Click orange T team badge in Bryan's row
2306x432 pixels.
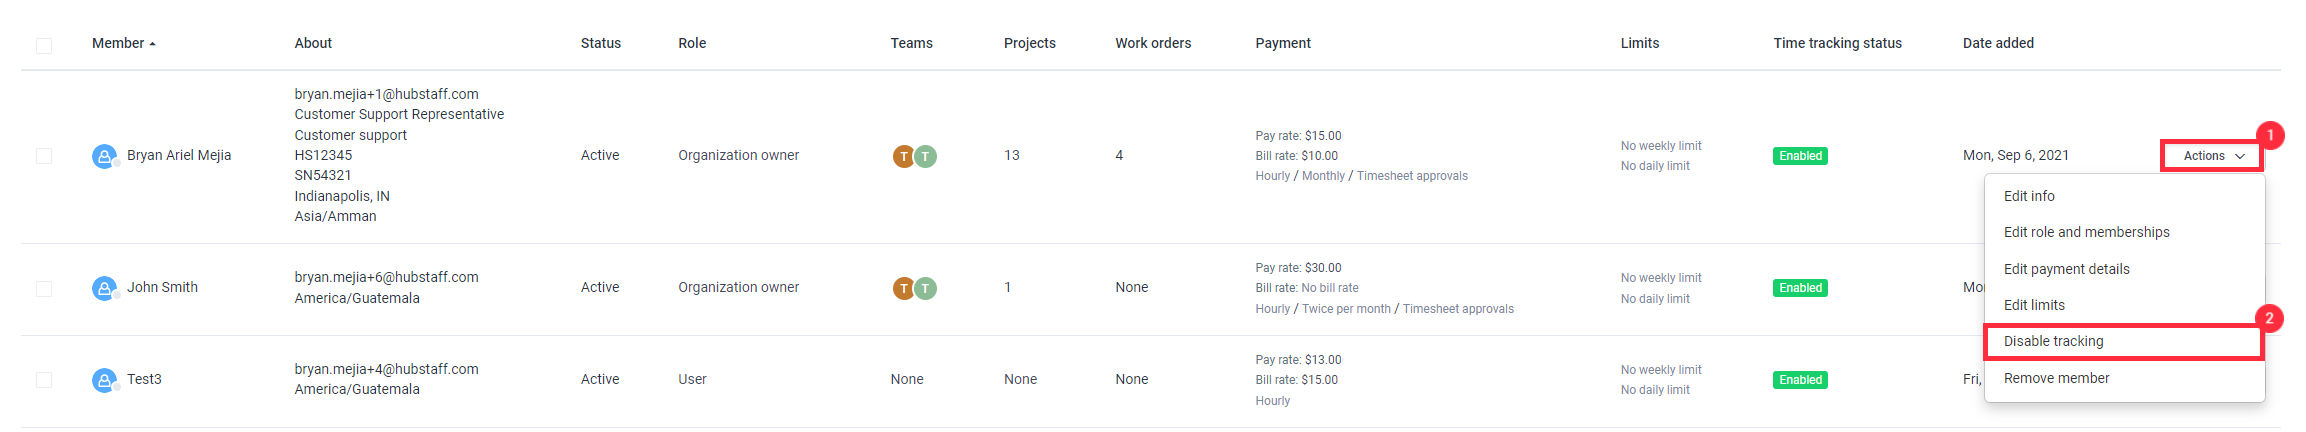coord(904,156)
